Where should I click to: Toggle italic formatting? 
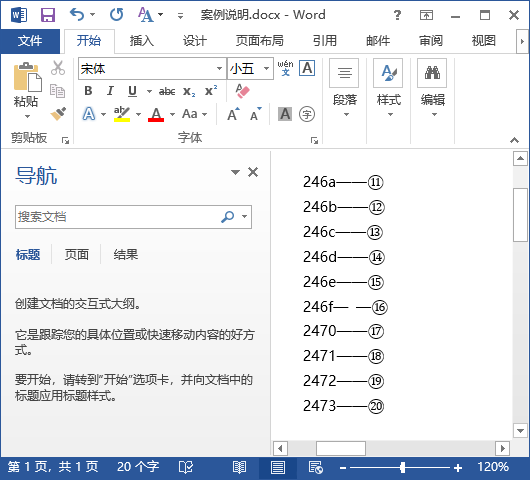click(x=110, y=91)
